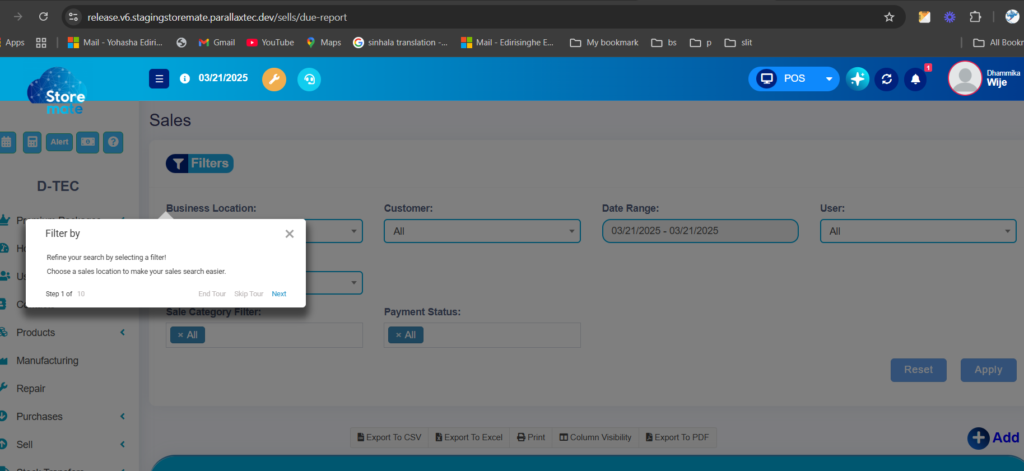Remove All tag from Payment Status
Screen dimensions: 1024x471
pyautogui.click(x=398, y=335)
